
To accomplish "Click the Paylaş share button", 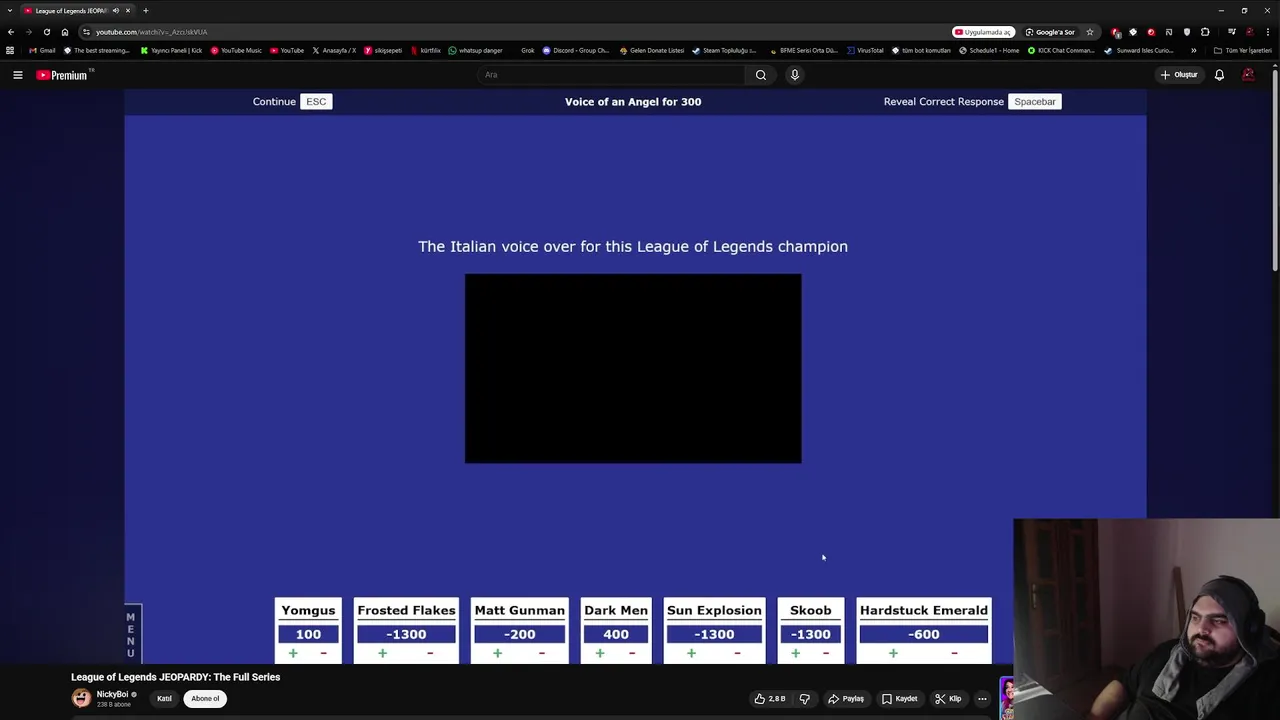I will point(846,699).
